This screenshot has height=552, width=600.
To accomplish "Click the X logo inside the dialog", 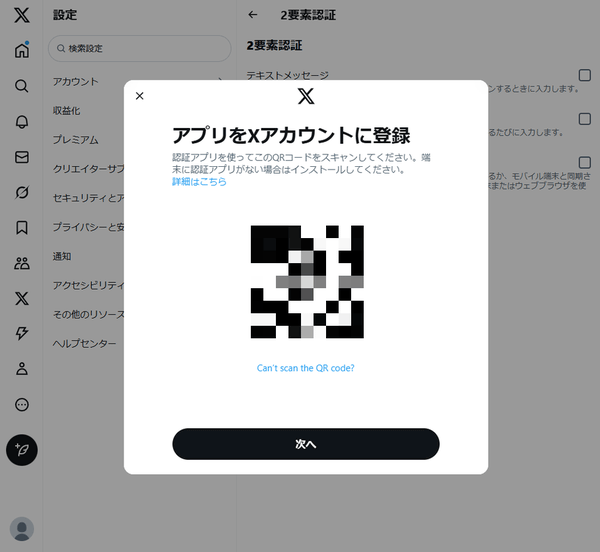I will pos(306,96).
